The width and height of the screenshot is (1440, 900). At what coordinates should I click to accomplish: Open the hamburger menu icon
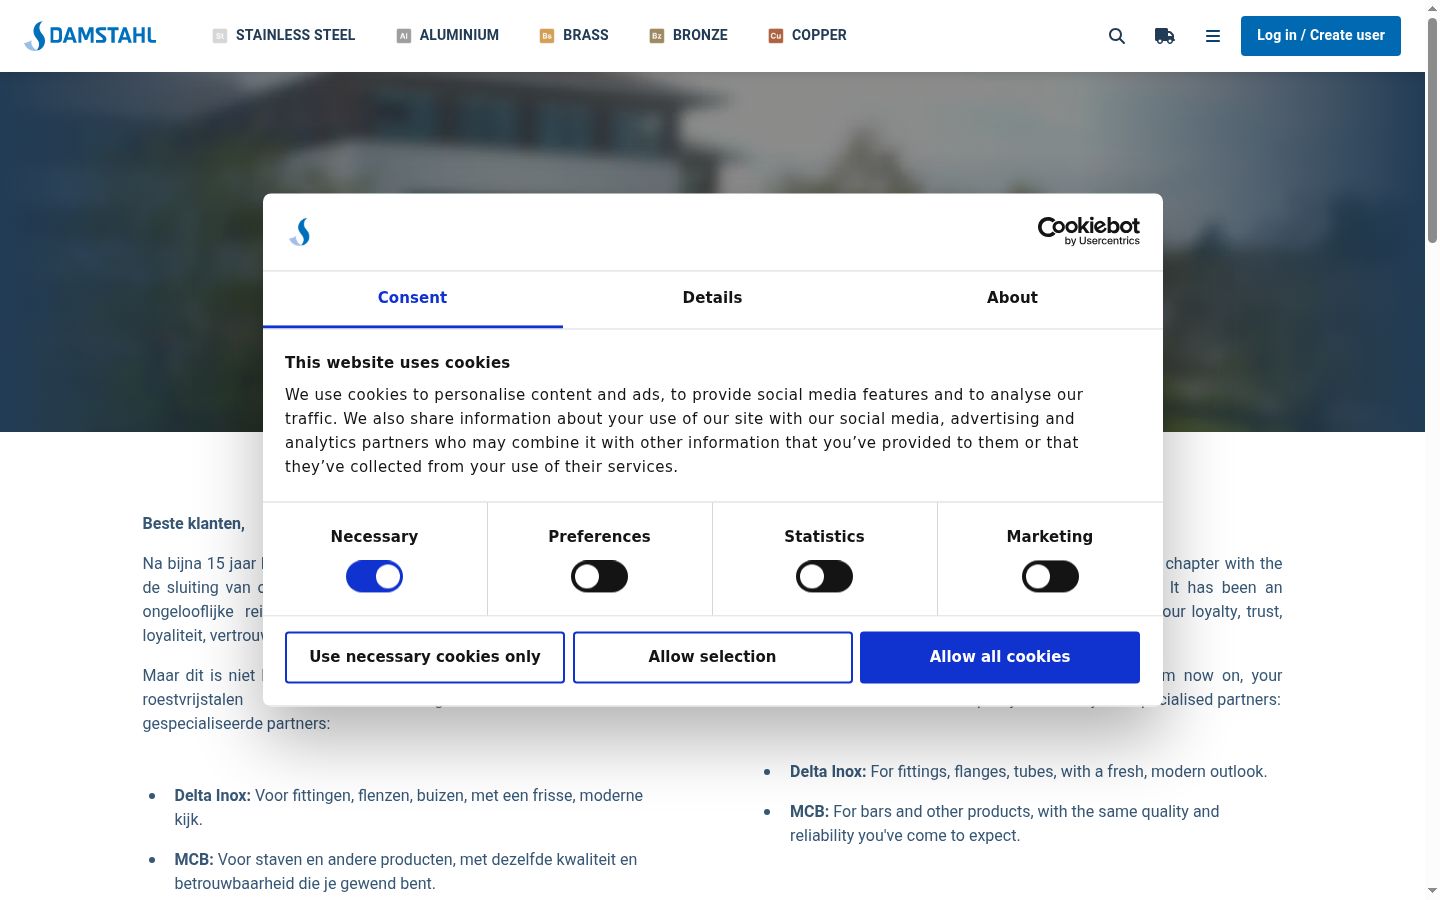1213,36
